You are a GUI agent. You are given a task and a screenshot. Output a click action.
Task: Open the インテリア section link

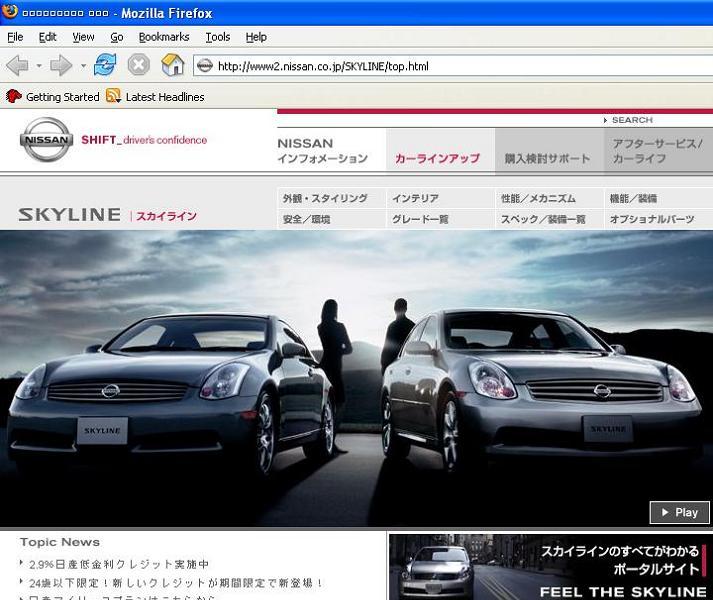pyautogui.click(x=416, y=199)
